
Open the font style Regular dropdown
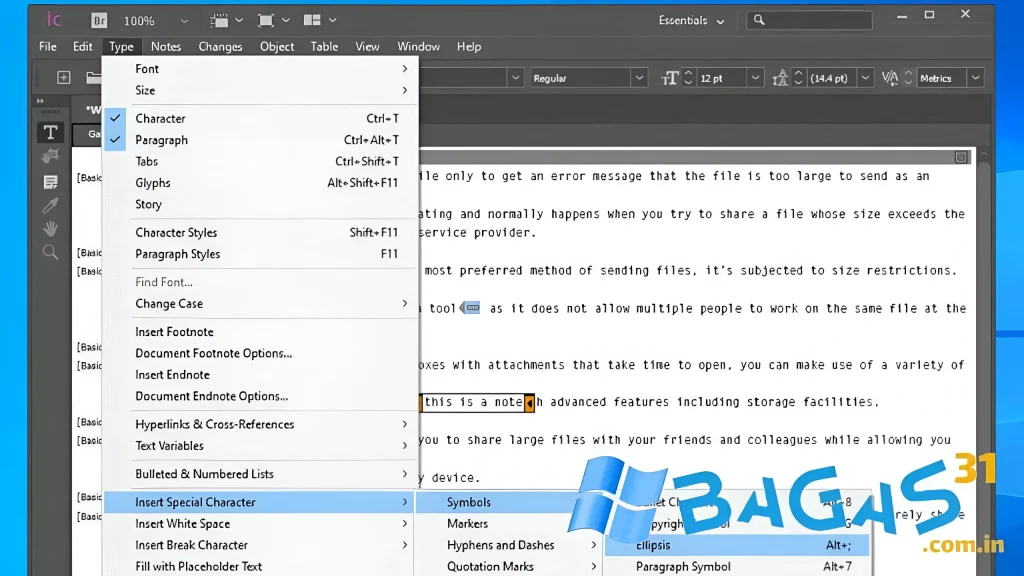click(639, 78)
